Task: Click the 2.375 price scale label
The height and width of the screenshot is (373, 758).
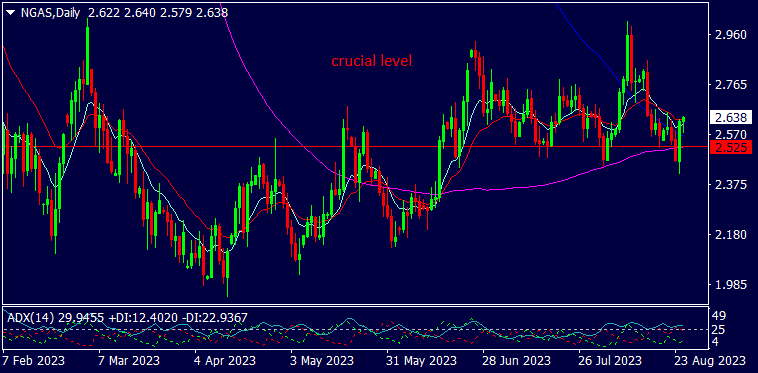Action: pos(732,185)
